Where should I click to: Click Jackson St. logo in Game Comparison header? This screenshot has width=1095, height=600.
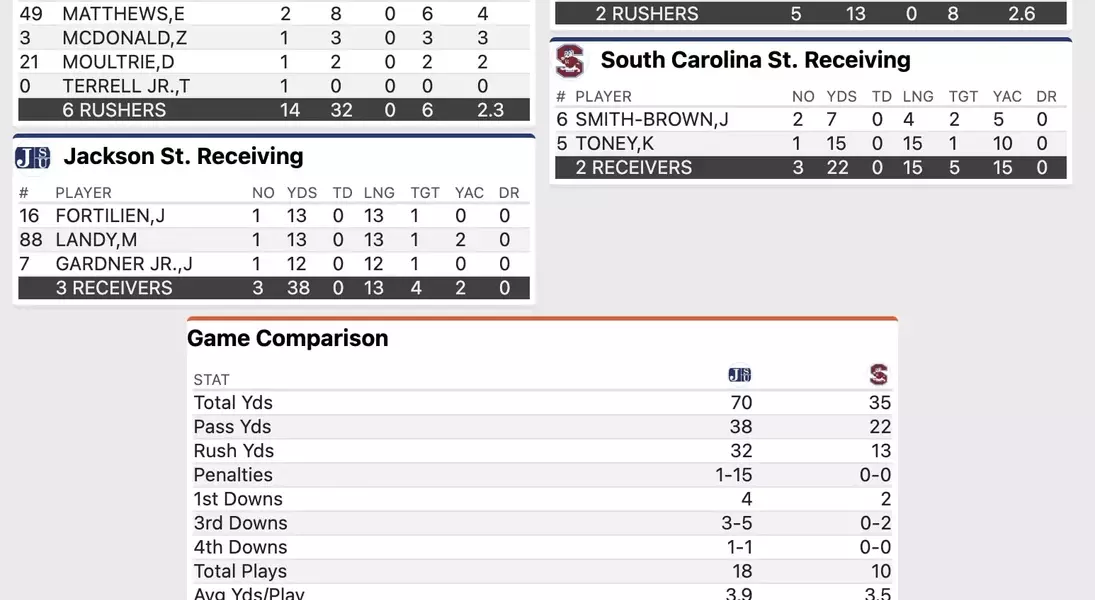[x=740, y=374]
